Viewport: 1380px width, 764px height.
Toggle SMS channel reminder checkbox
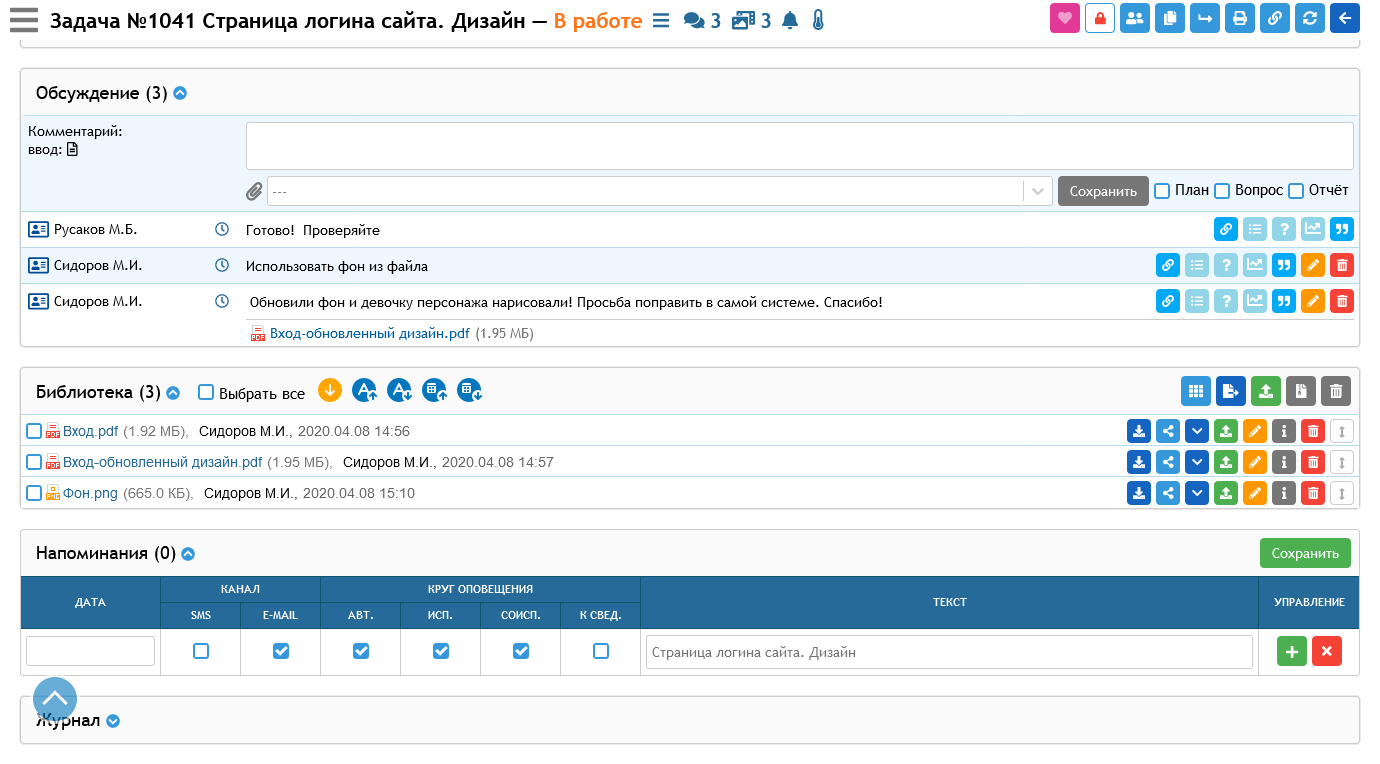(x=201, y=651)
